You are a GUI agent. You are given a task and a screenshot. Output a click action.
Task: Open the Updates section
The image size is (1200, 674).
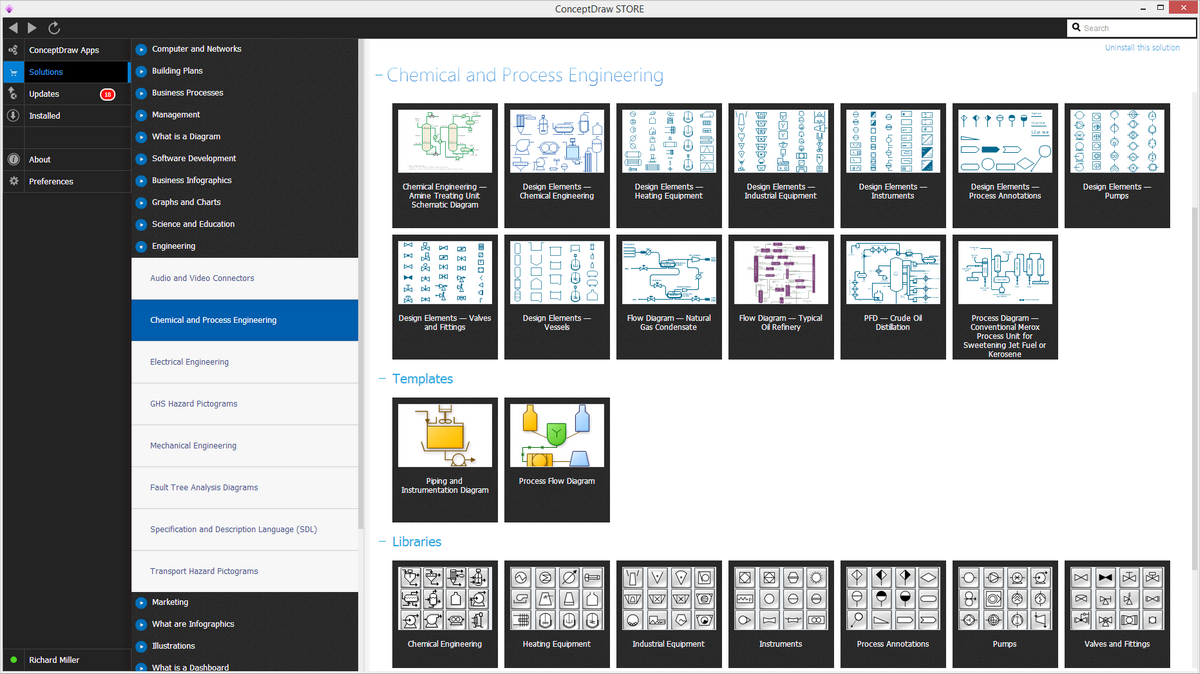(x=44, y=94)
